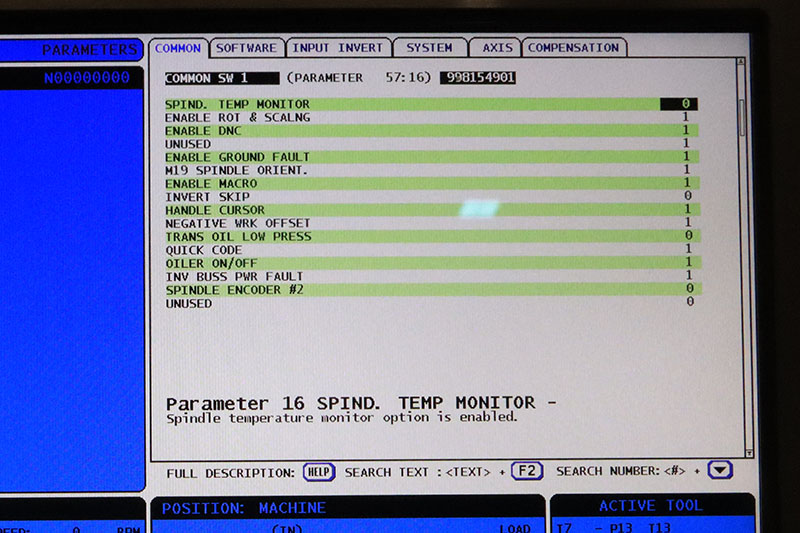
Task: Select the ENABLE GROUND FAULT row
Action: [432, 157]
